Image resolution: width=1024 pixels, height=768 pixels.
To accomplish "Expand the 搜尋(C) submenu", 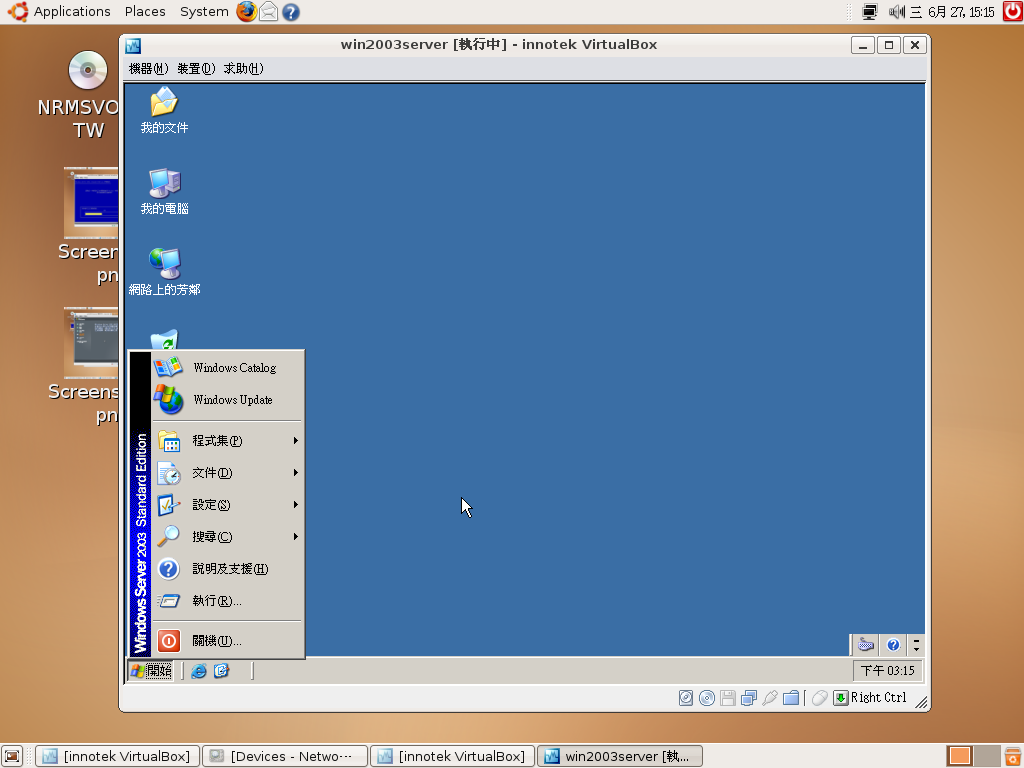I will [x=228, y=537].
